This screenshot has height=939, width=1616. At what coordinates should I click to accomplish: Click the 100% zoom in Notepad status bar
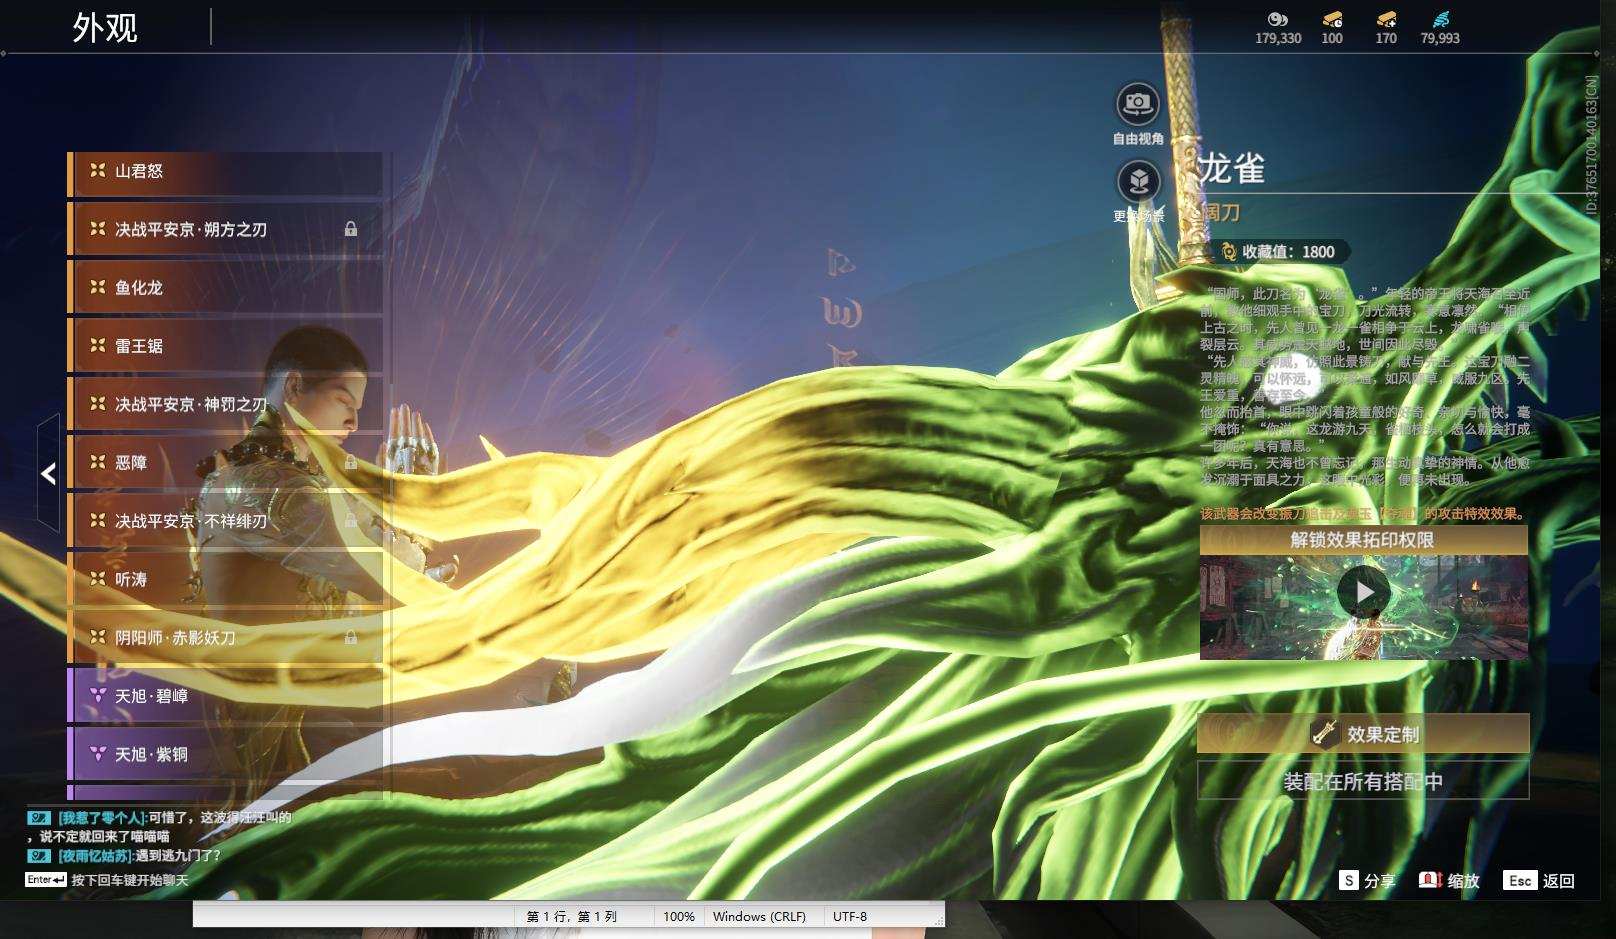(679, 916)
